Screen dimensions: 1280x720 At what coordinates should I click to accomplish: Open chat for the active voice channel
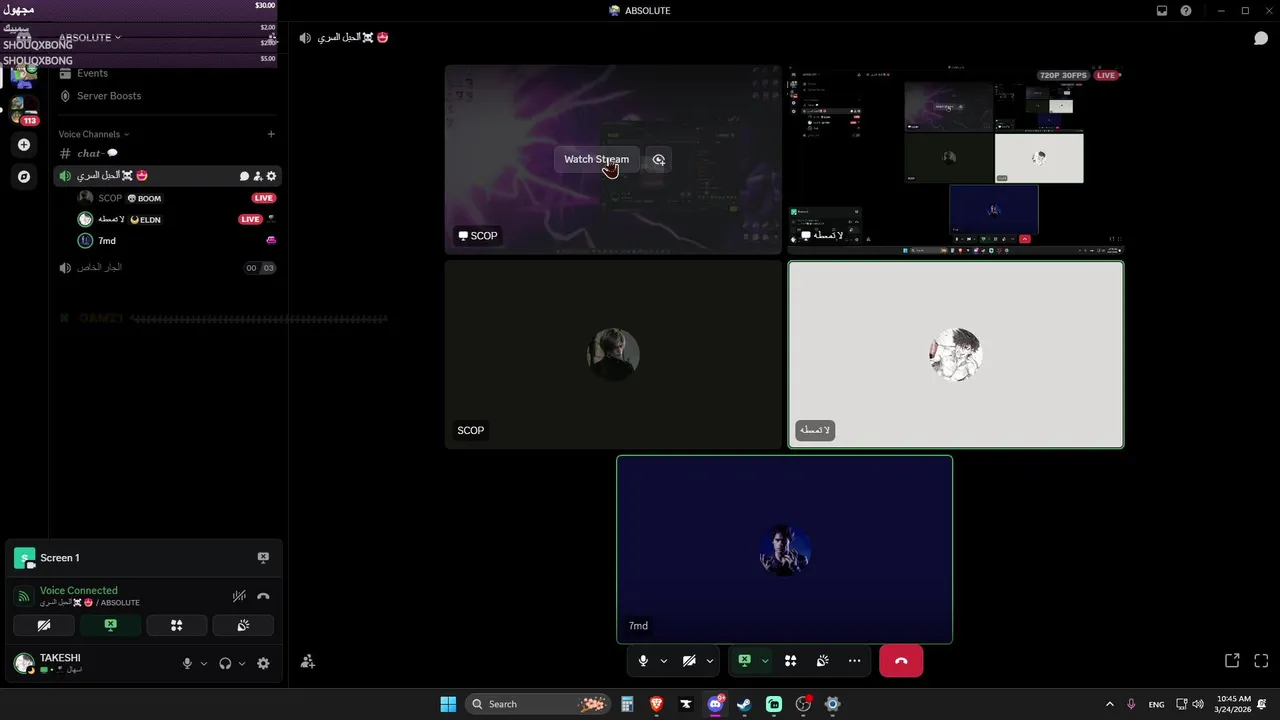click(244, 176)
